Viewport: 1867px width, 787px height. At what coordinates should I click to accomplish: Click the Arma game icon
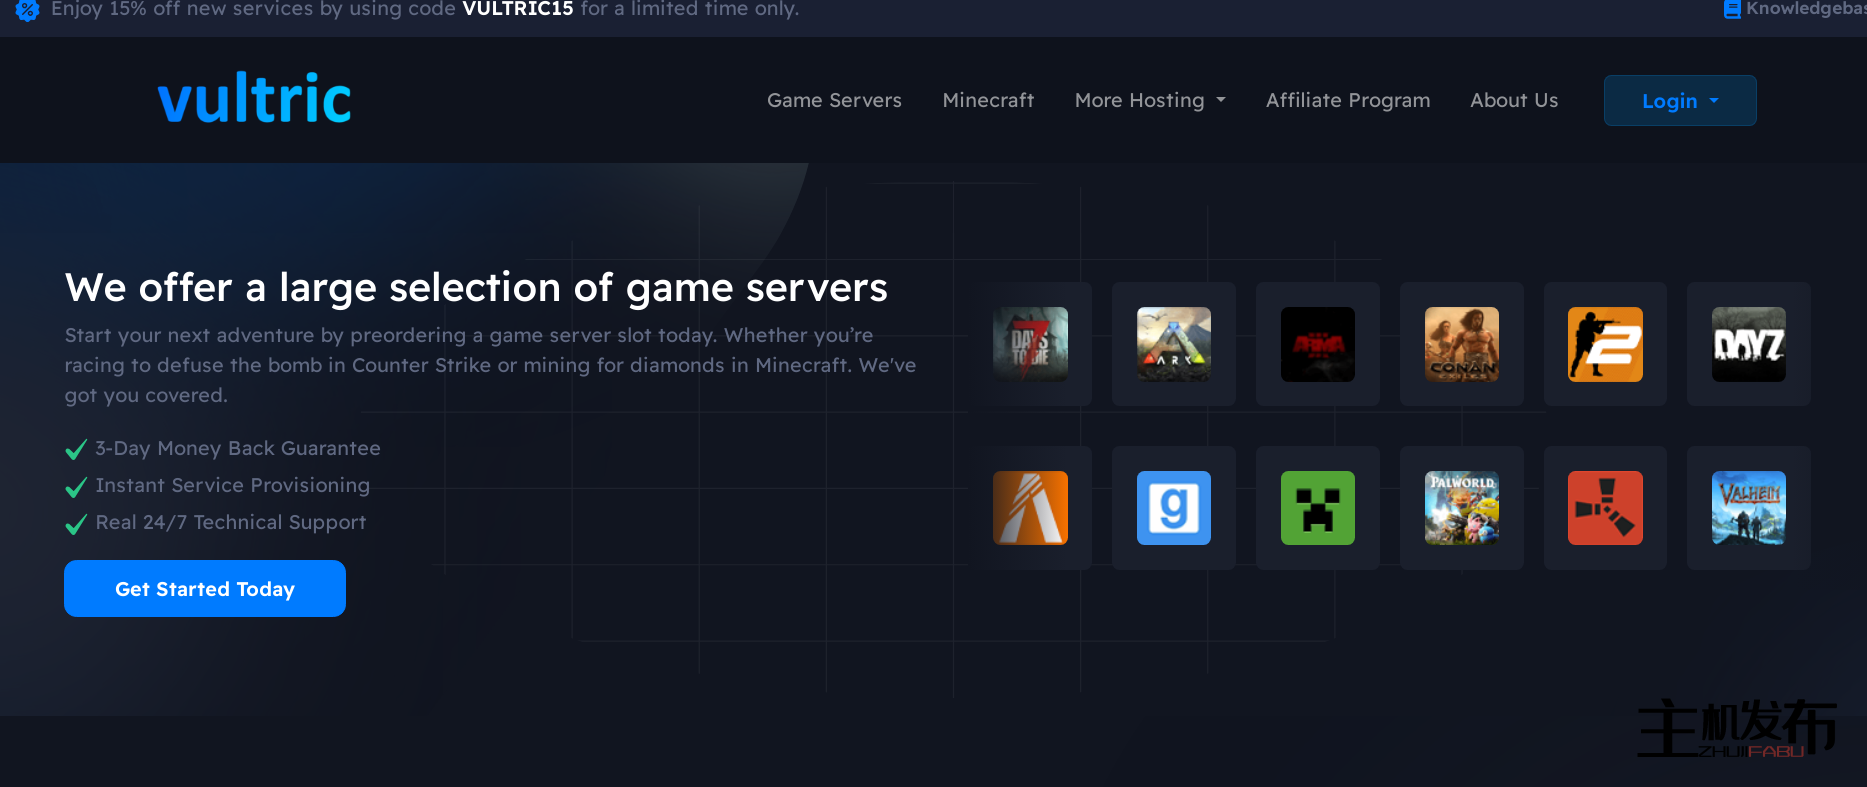pyautogui.click(x=1317, y=344)
